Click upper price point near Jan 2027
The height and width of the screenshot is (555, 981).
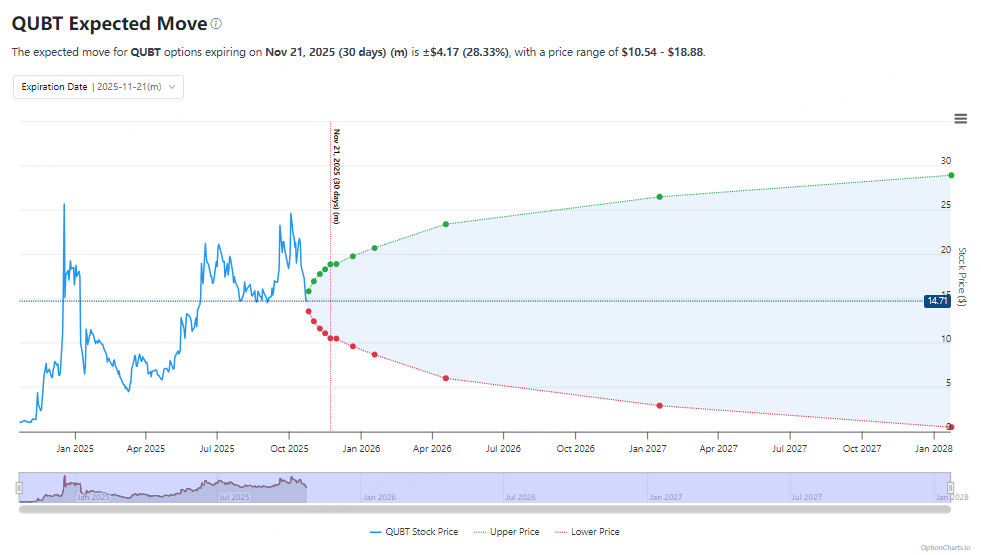coord(659,197)
